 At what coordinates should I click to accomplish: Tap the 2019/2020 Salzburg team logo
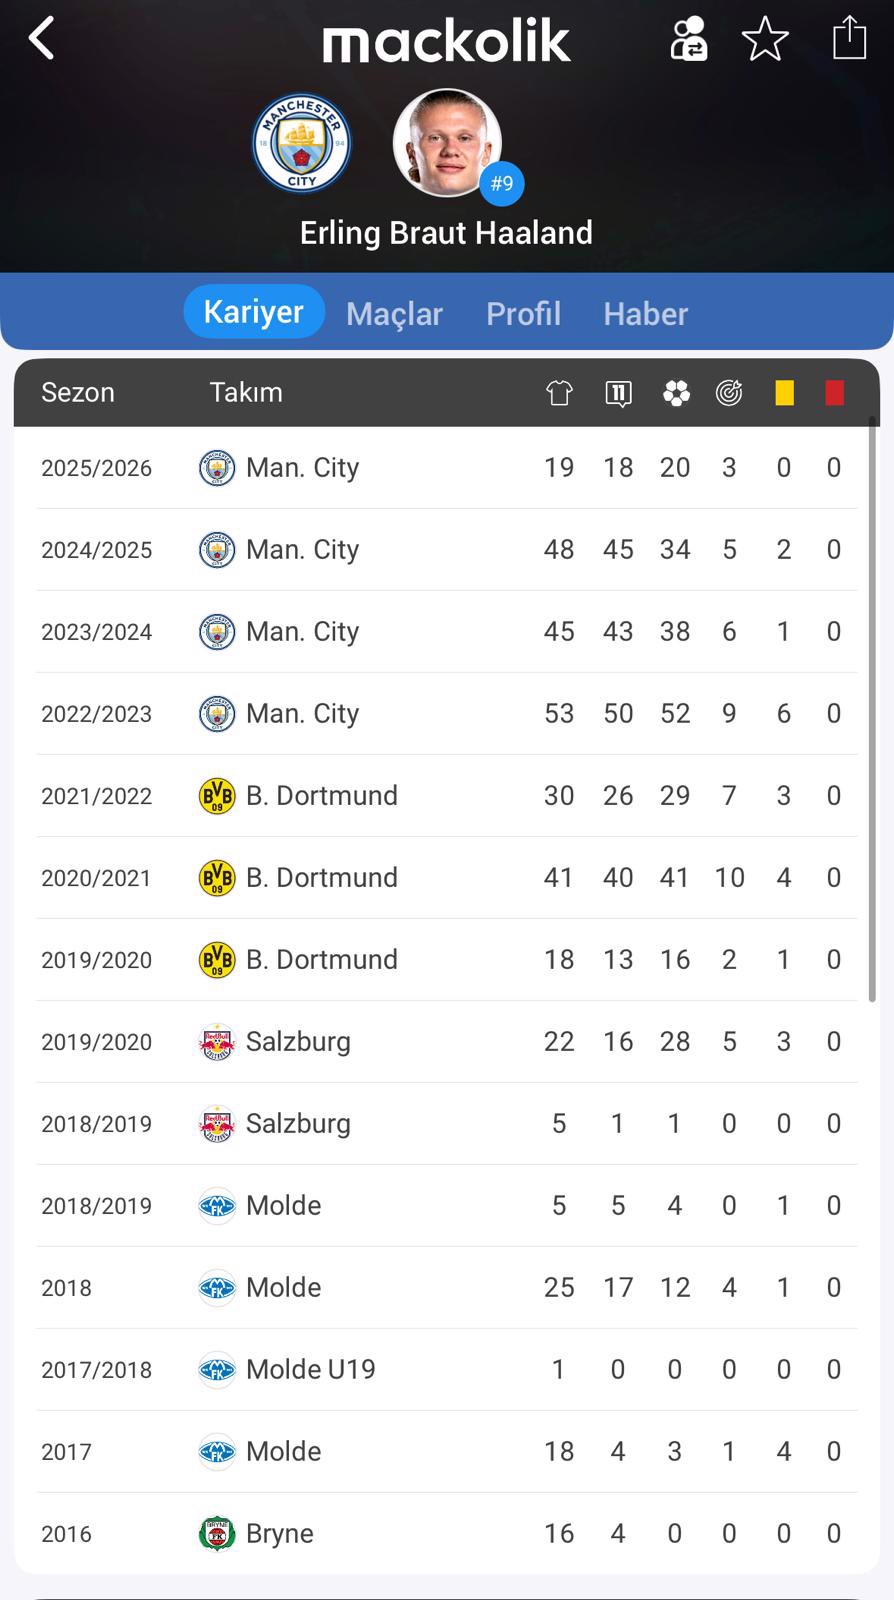(x=217, y=1042)
